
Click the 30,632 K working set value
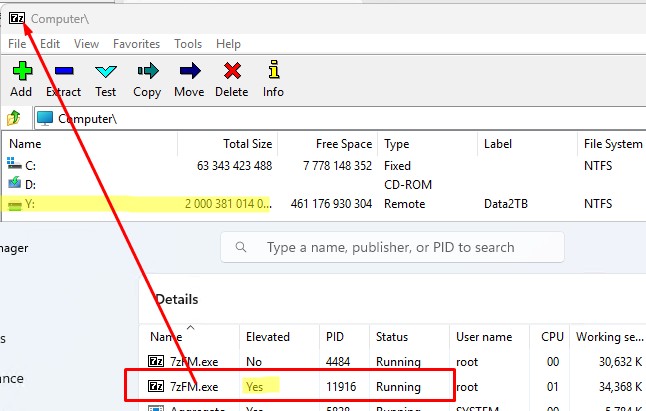(x=620, y=362)
